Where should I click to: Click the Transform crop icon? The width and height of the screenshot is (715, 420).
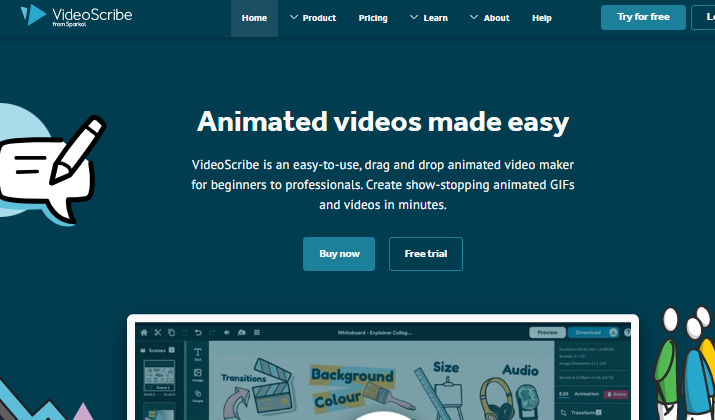564,413
